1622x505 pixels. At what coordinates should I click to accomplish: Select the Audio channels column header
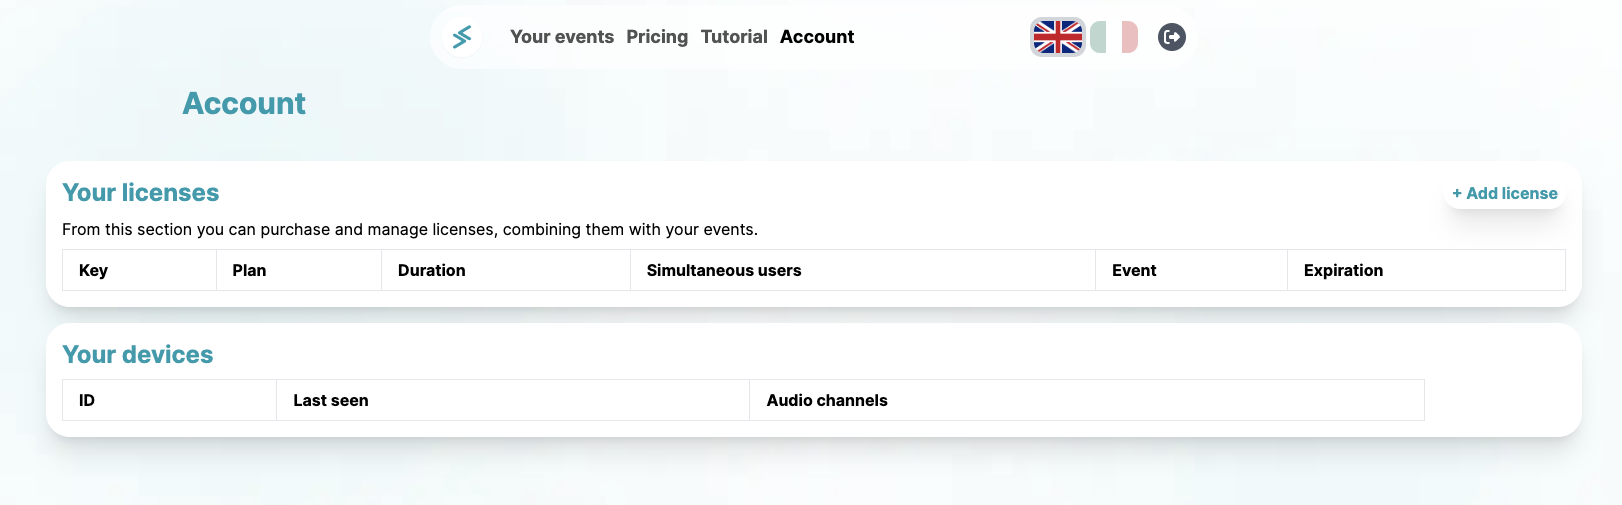(x=827, y=400)
